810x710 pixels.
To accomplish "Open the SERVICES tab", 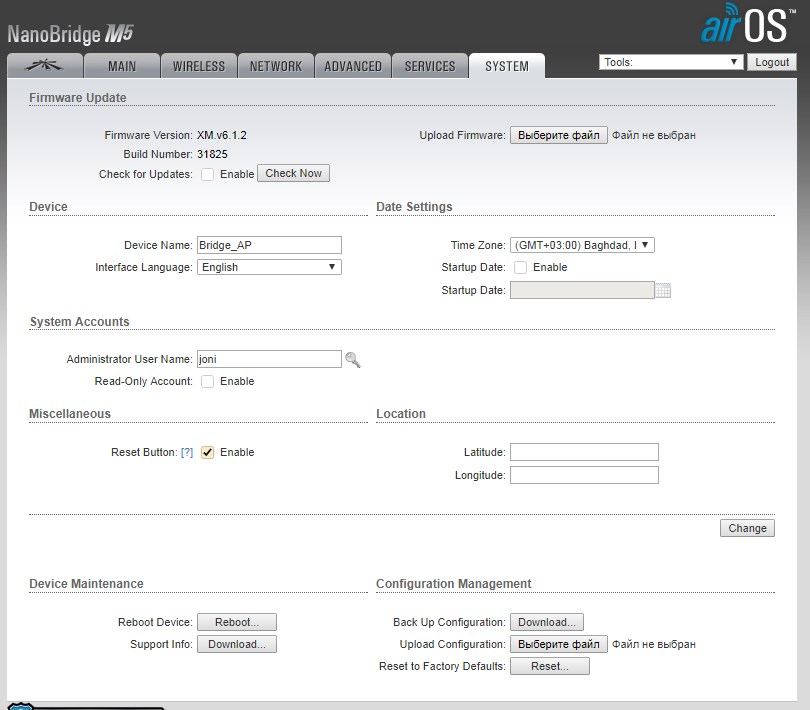I will pyautogui.click(x=430, y=66).
